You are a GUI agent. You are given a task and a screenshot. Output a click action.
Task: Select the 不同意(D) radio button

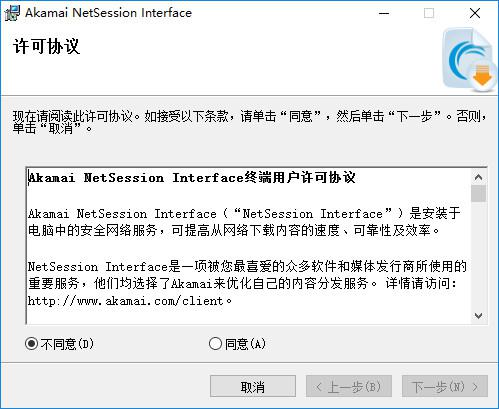coord(31,344)
